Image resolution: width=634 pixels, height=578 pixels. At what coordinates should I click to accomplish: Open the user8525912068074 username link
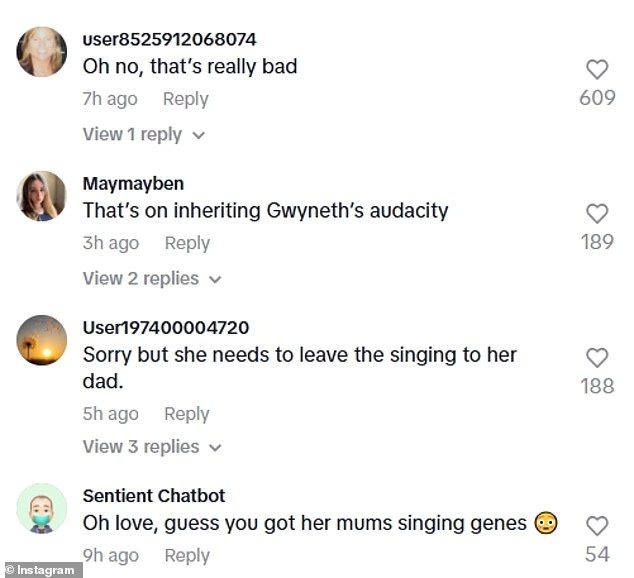tap(169, 40)
